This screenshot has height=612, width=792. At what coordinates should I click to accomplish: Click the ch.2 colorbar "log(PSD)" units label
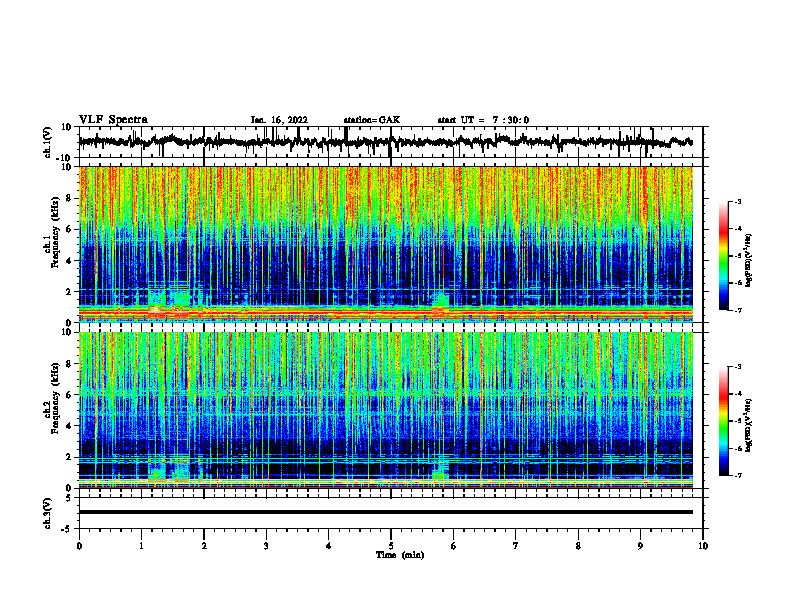(750, 425)
